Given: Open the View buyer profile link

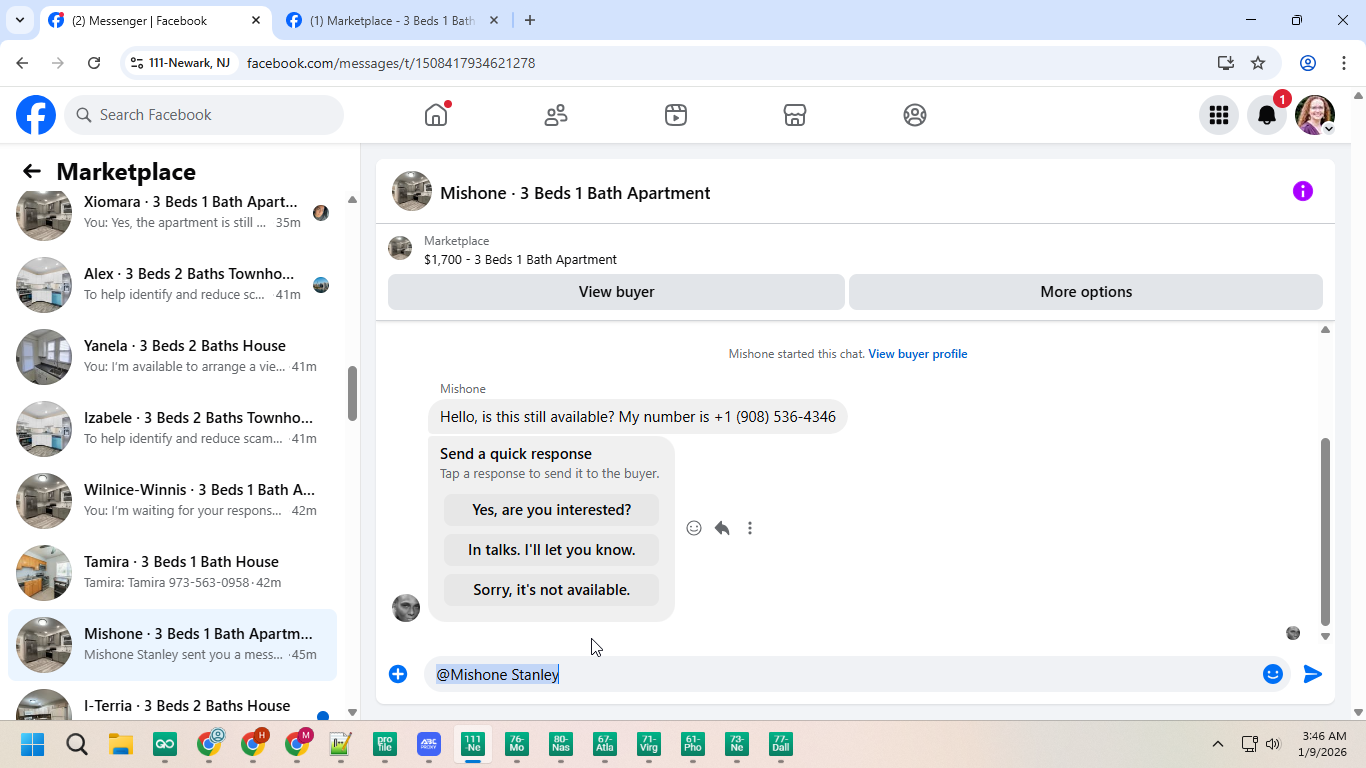Looking at the screenshot, I should (918, 354).
